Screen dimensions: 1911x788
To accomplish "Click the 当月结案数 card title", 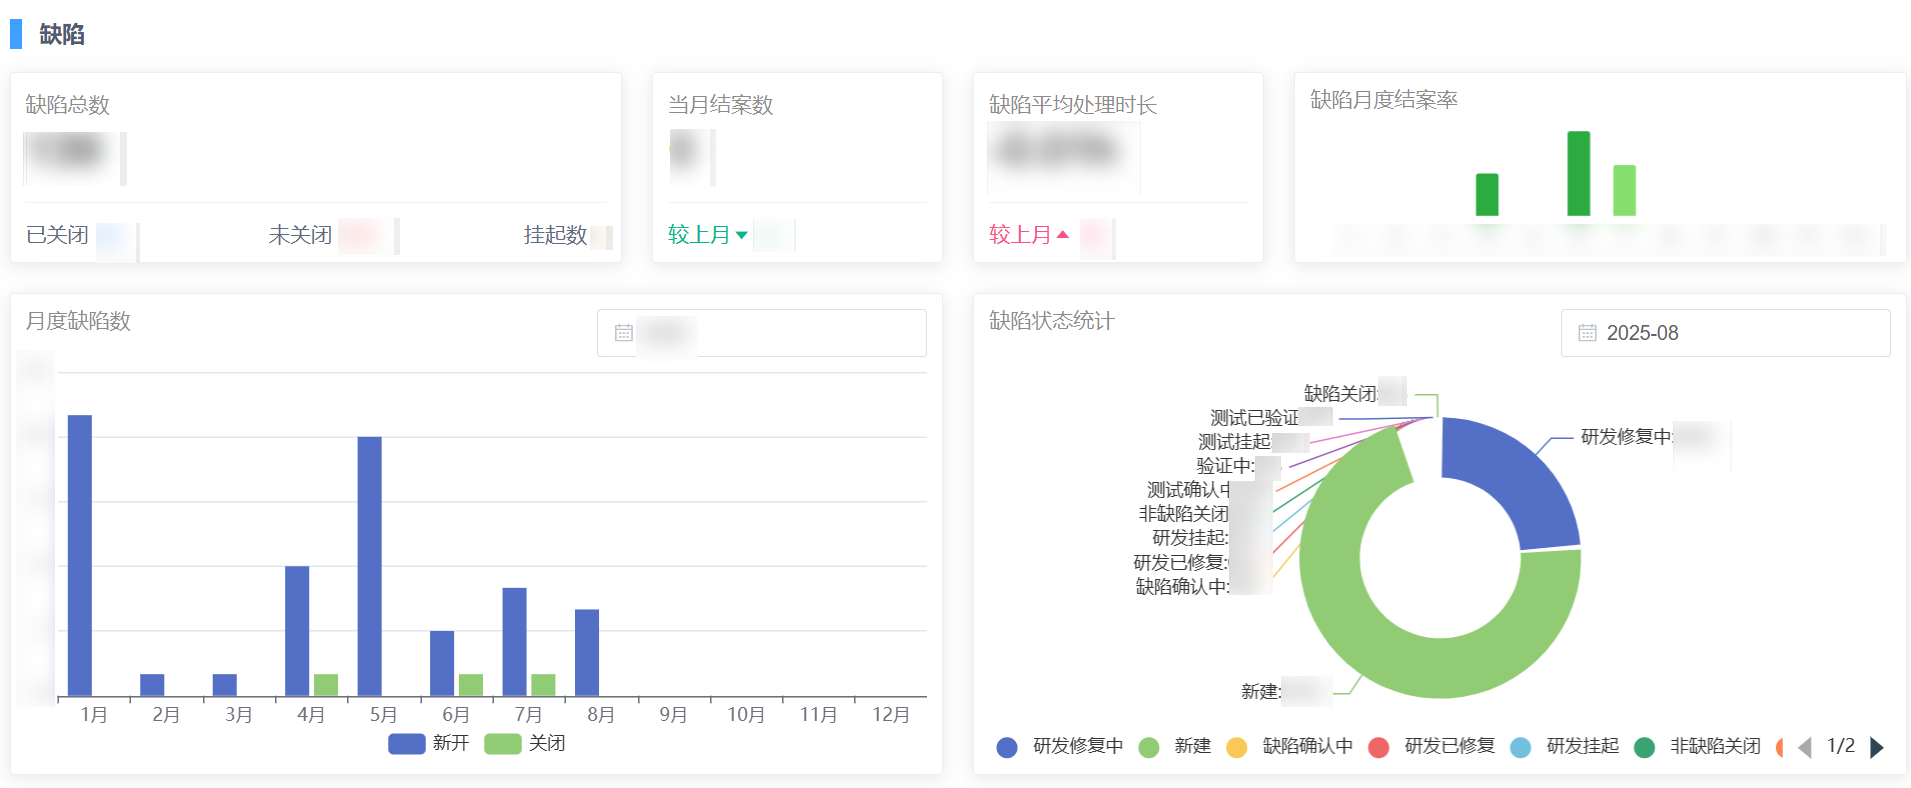I will [x=721, y=105].
